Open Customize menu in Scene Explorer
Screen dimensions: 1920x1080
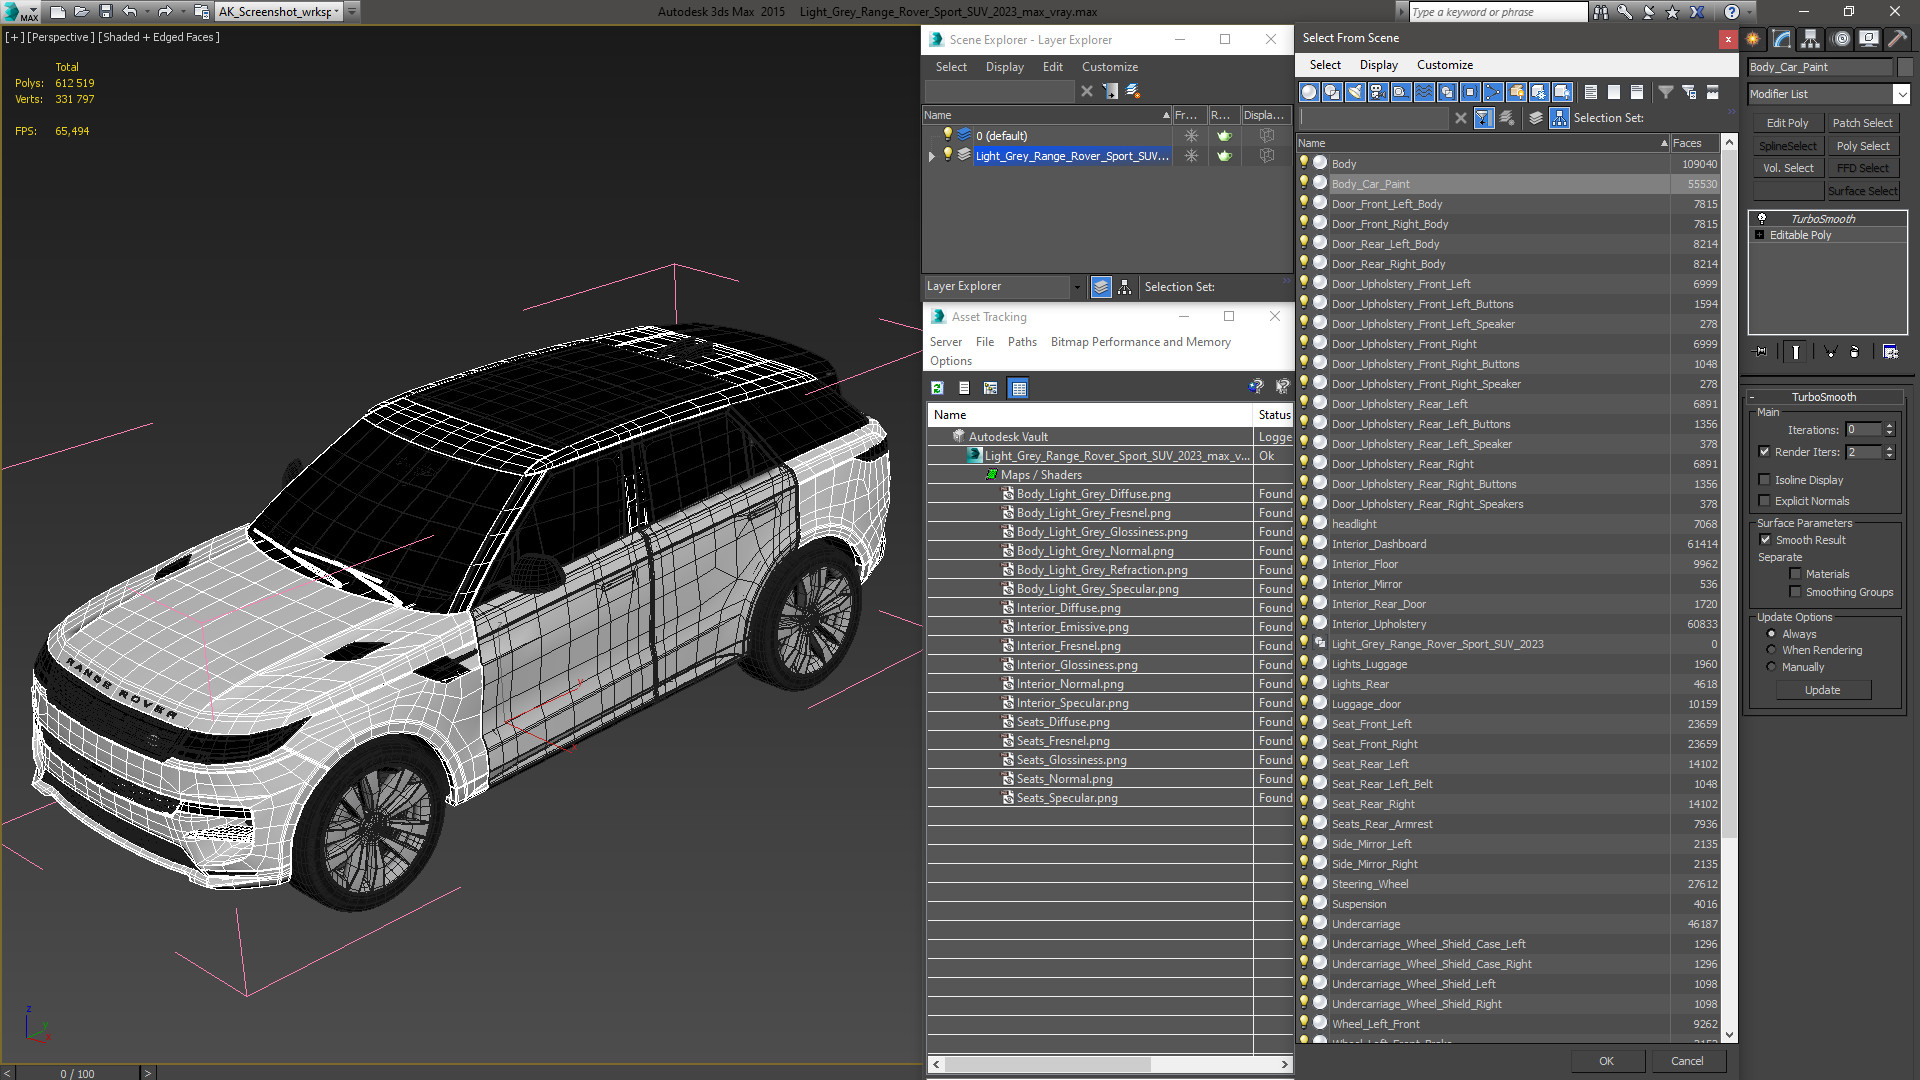coord(1109,67)
